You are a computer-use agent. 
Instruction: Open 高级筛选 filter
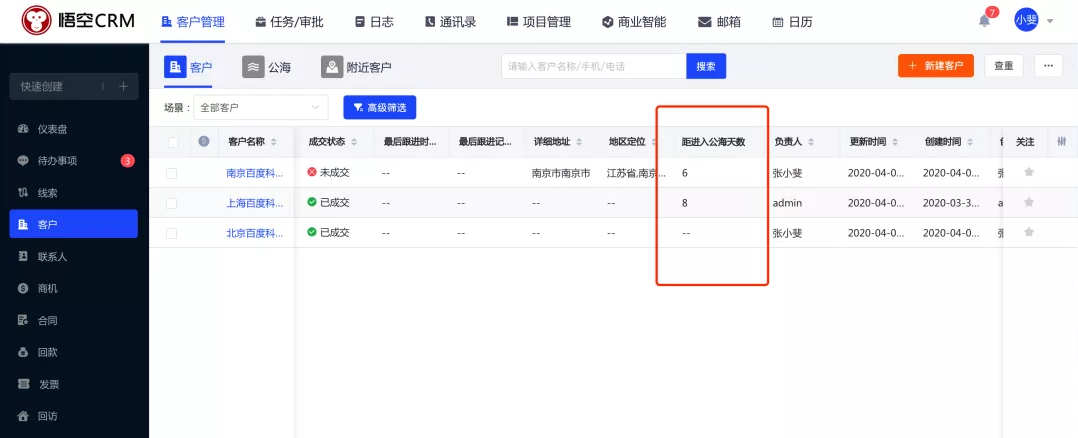point(380,107)
